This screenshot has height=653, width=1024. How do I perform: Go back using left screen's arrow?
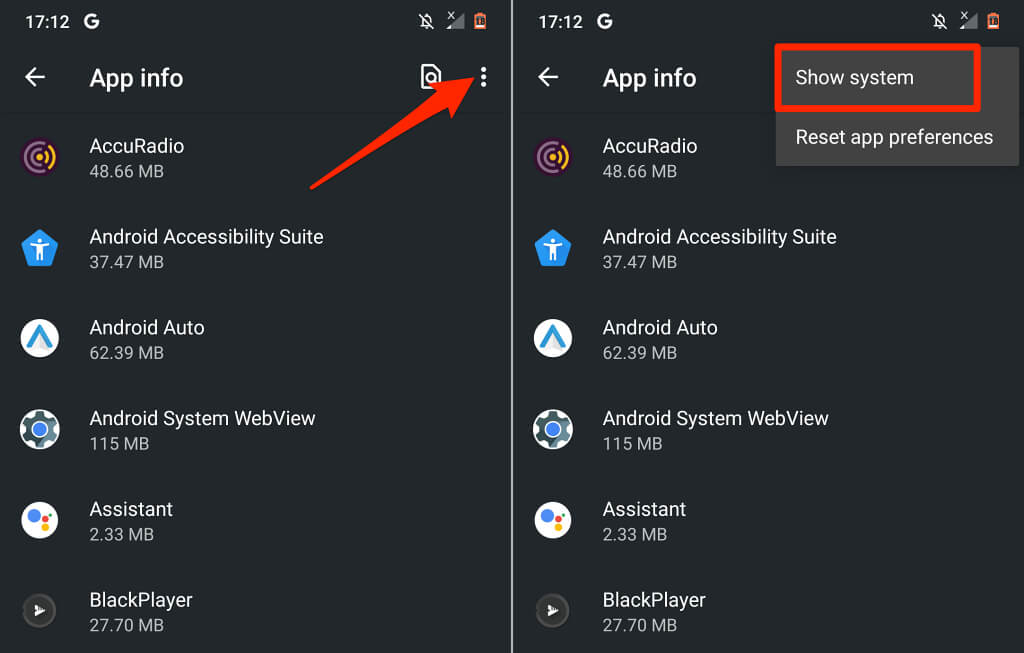[x=36, y=77]
